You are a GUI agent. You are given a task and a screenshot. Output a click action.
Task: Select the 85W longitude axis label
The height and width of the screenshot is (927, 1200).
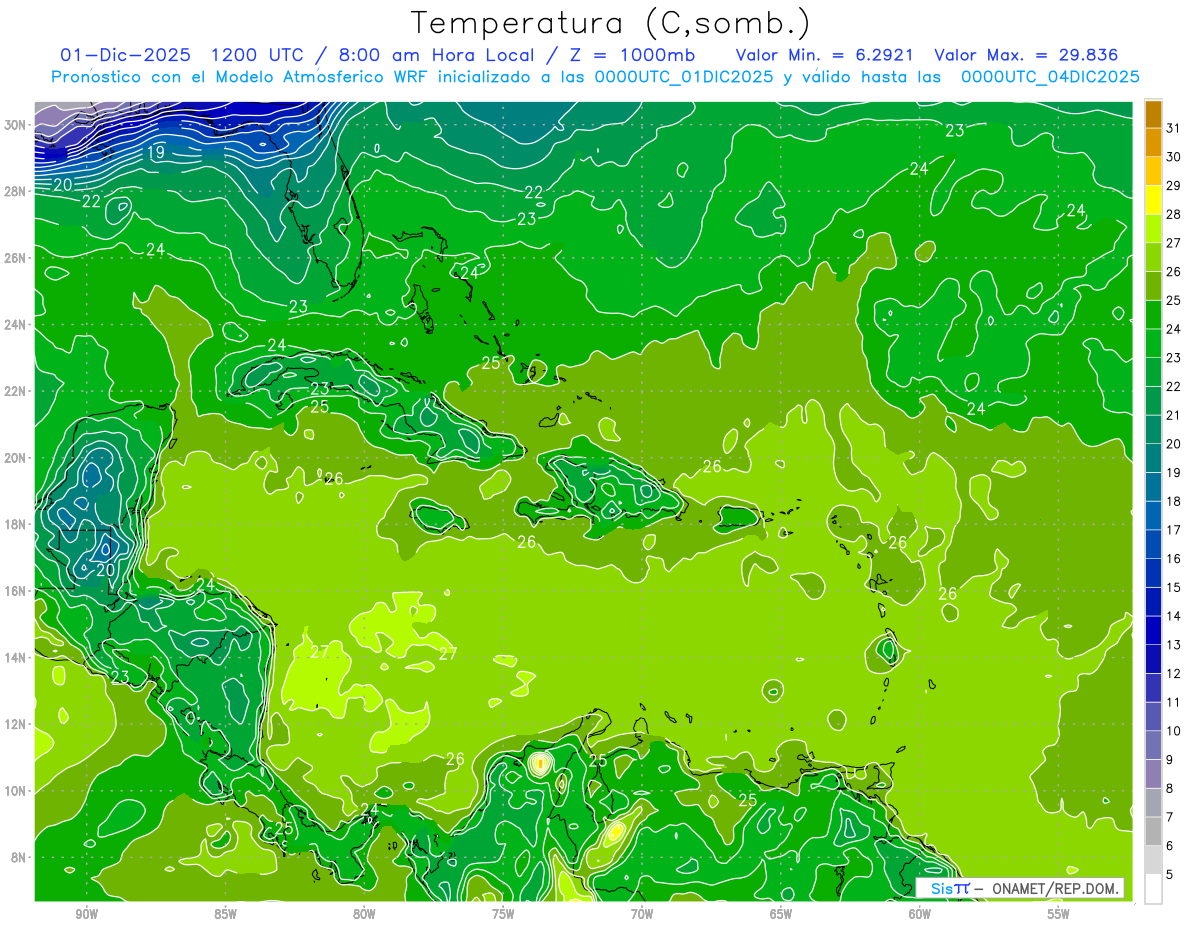click(x=225, y=915)
